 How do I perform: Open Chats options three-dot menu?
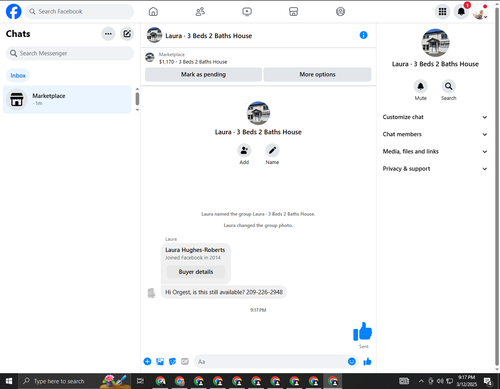108,34
